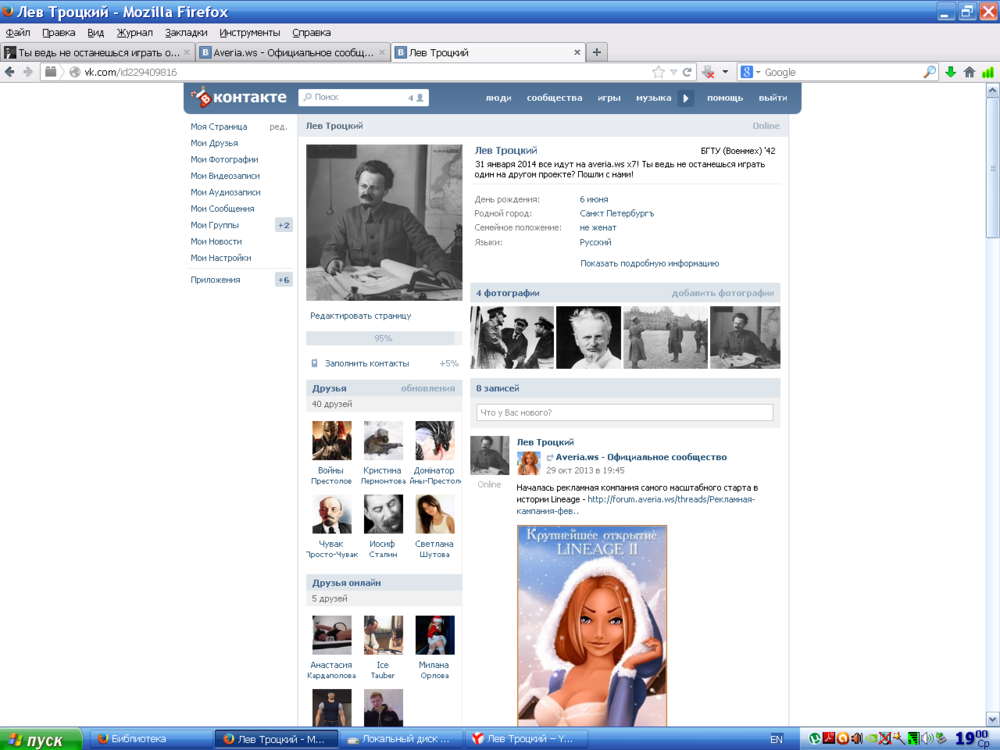Viewport: 1000px width, 750px height.
Task: Click the browser back arrow
Action: click(x=11, y=72)
